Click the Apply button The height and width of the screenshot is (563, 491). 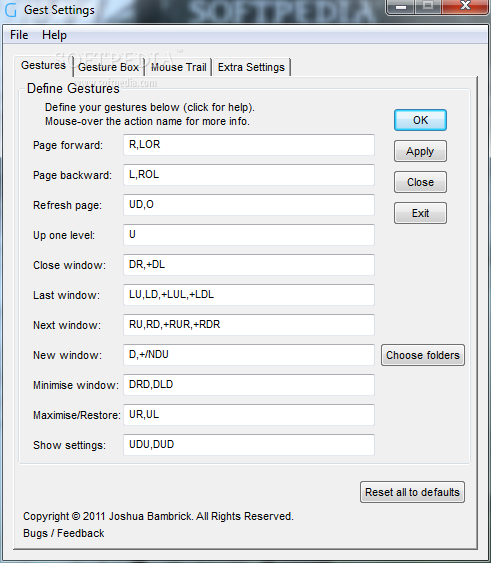tap(420, 151)
